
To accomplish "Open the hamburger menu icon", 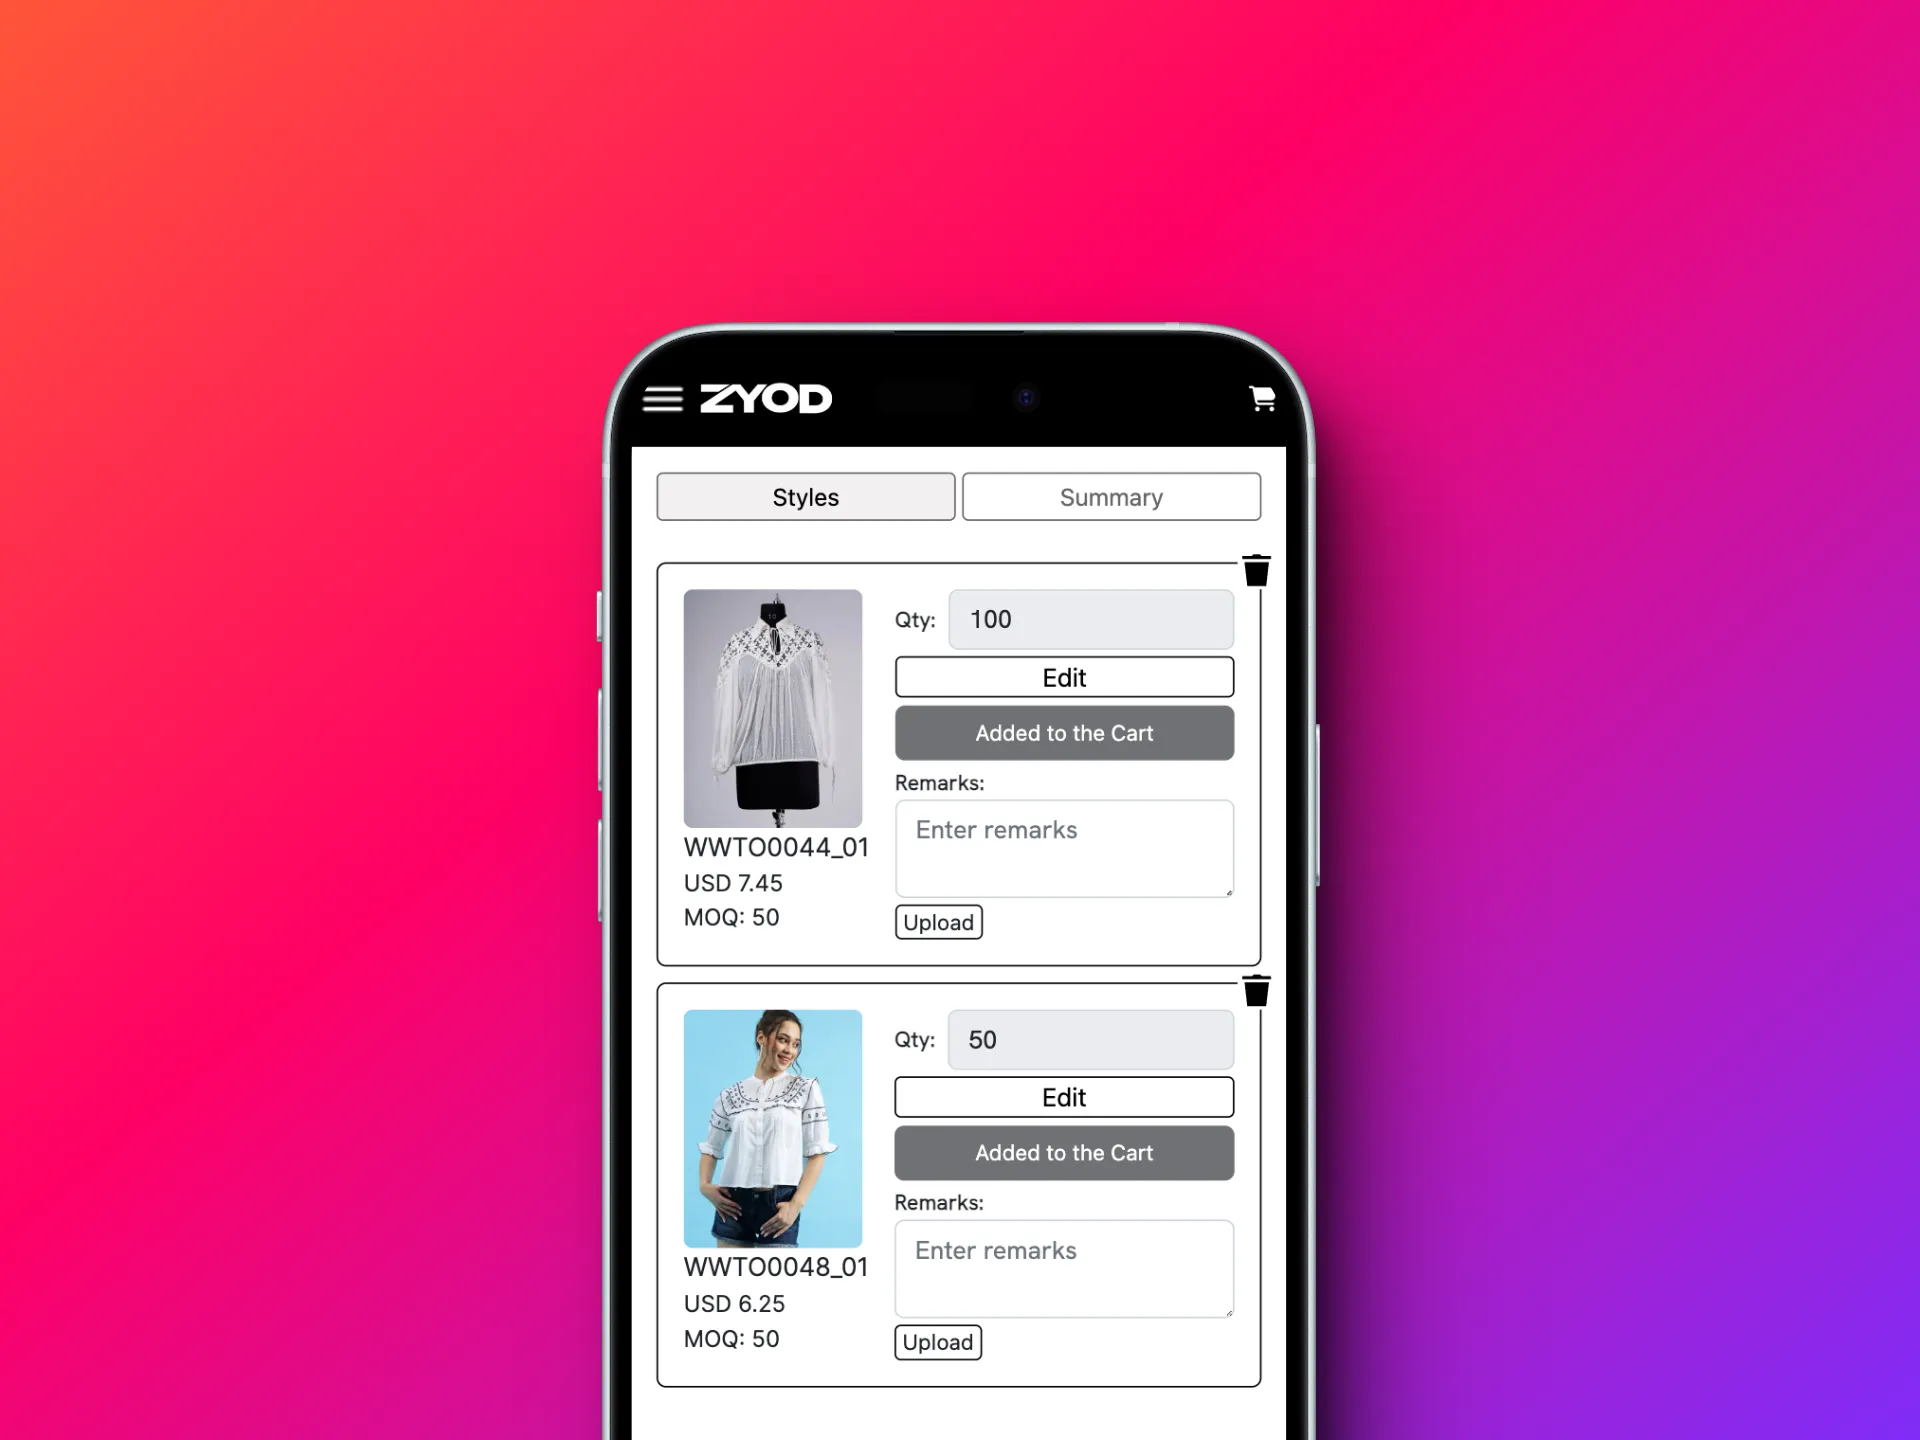I will [667, 401].
